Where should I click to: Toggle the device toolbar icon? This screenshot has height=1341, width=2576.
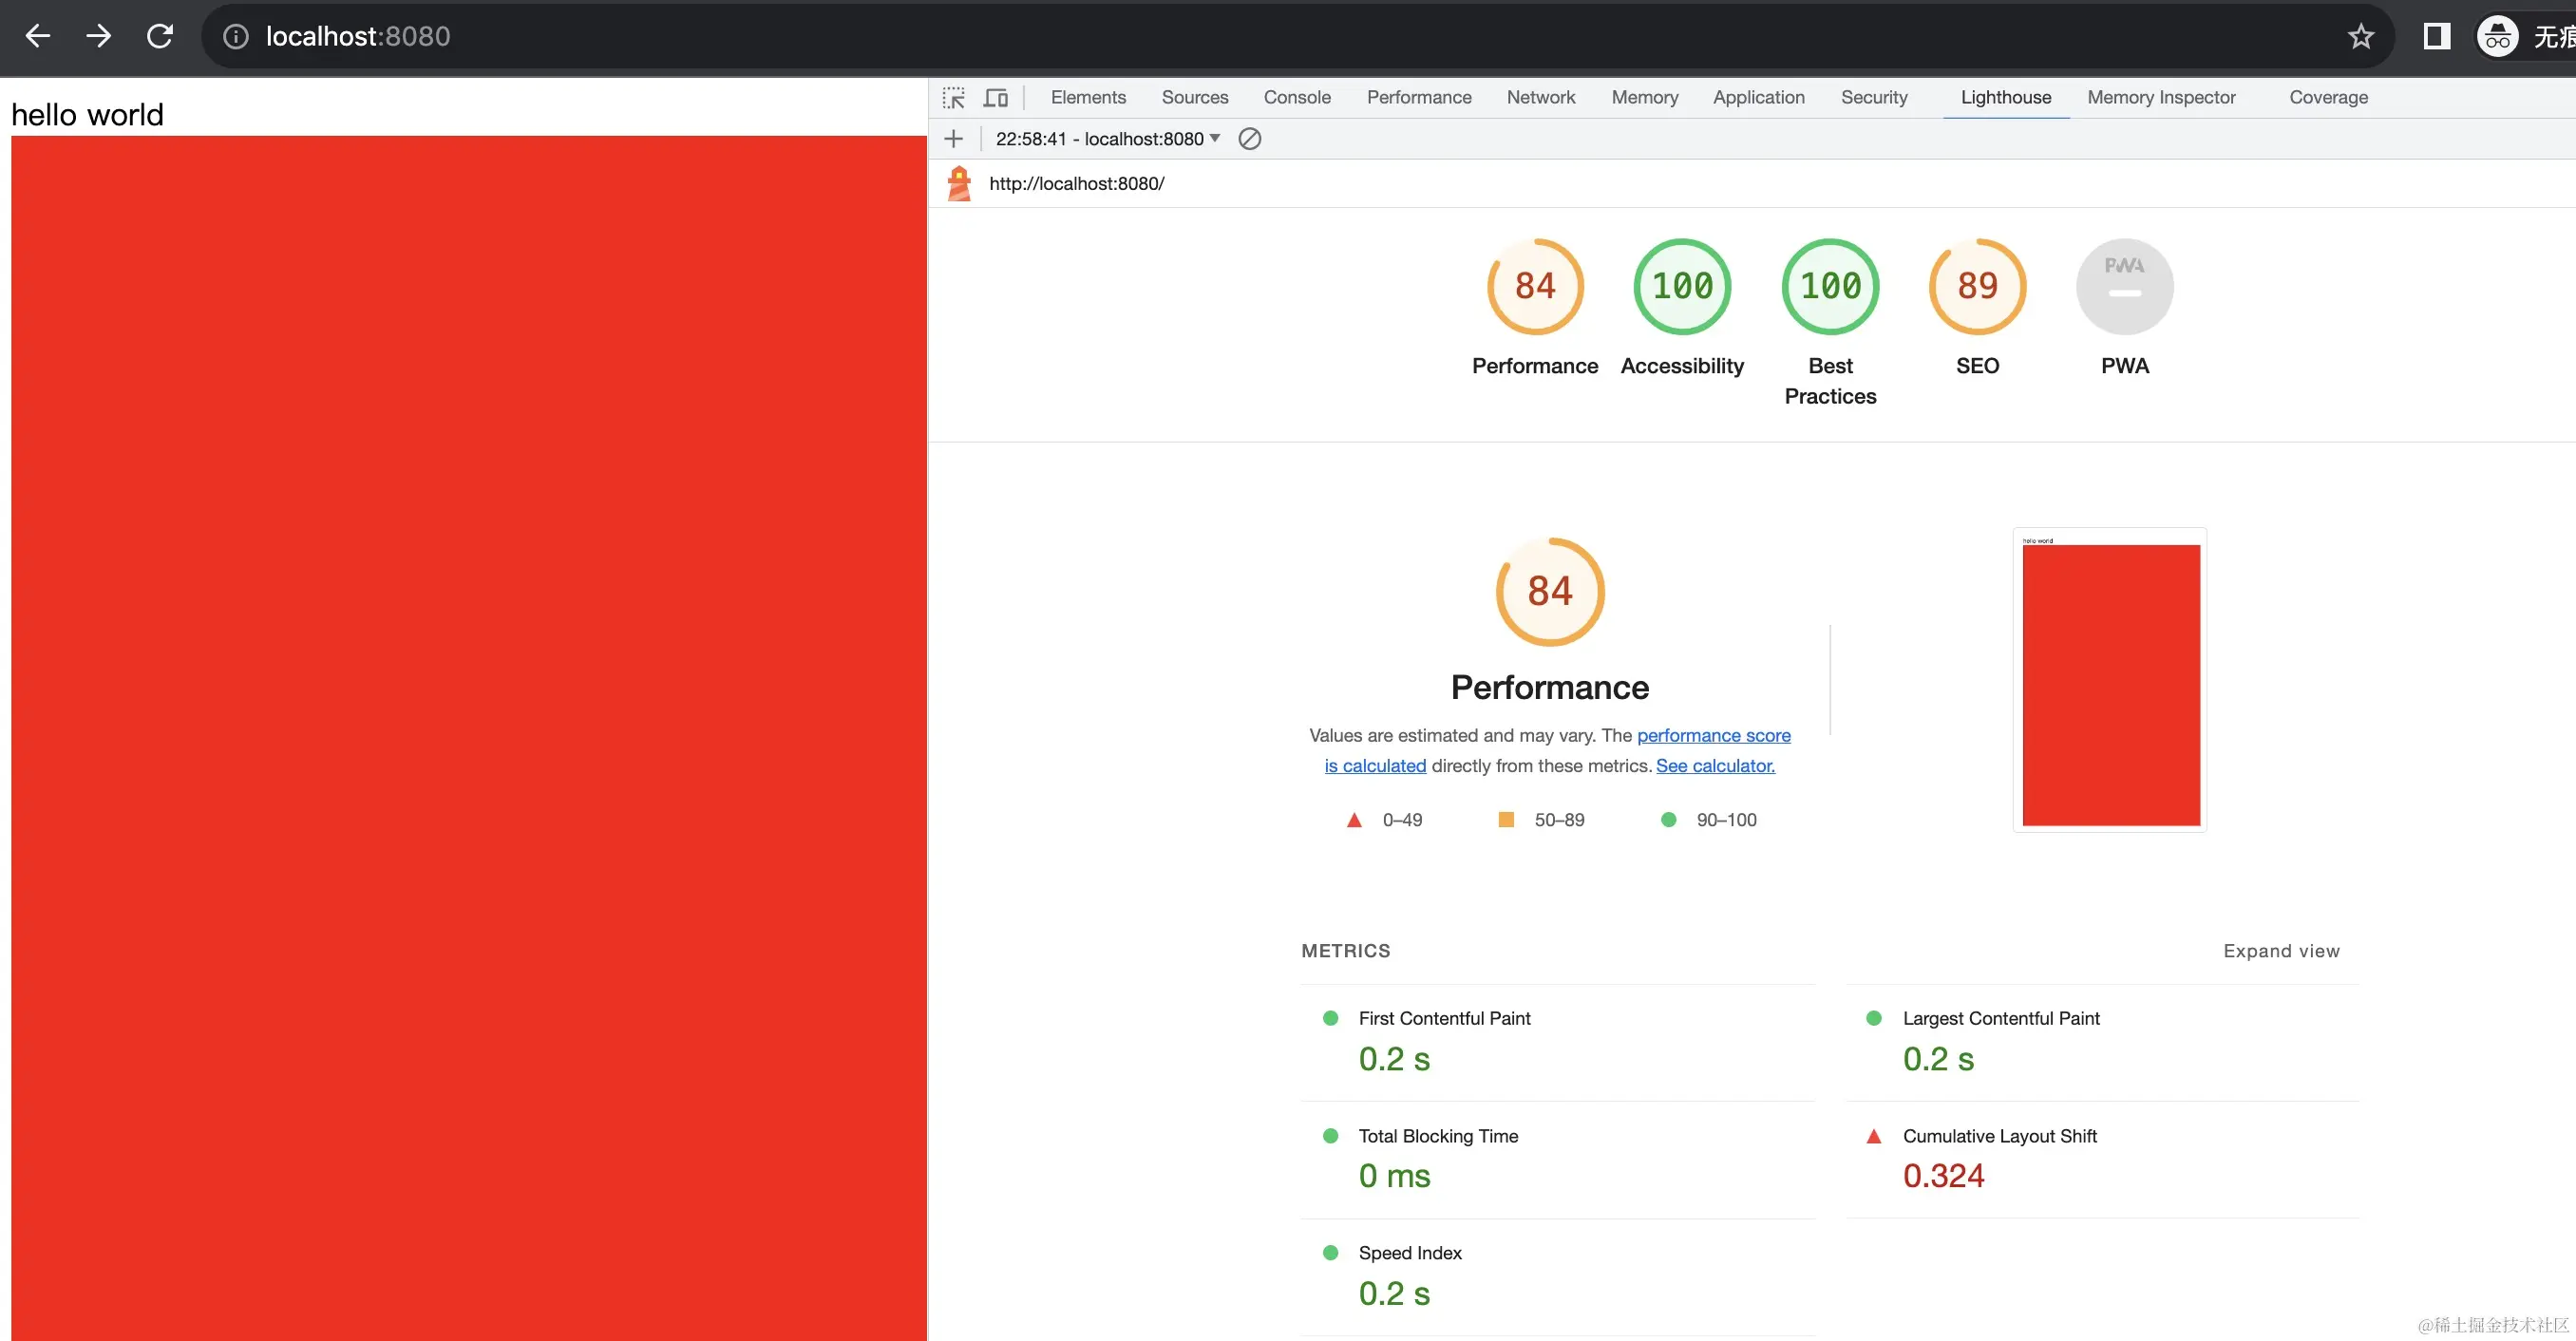coord(995,98)
